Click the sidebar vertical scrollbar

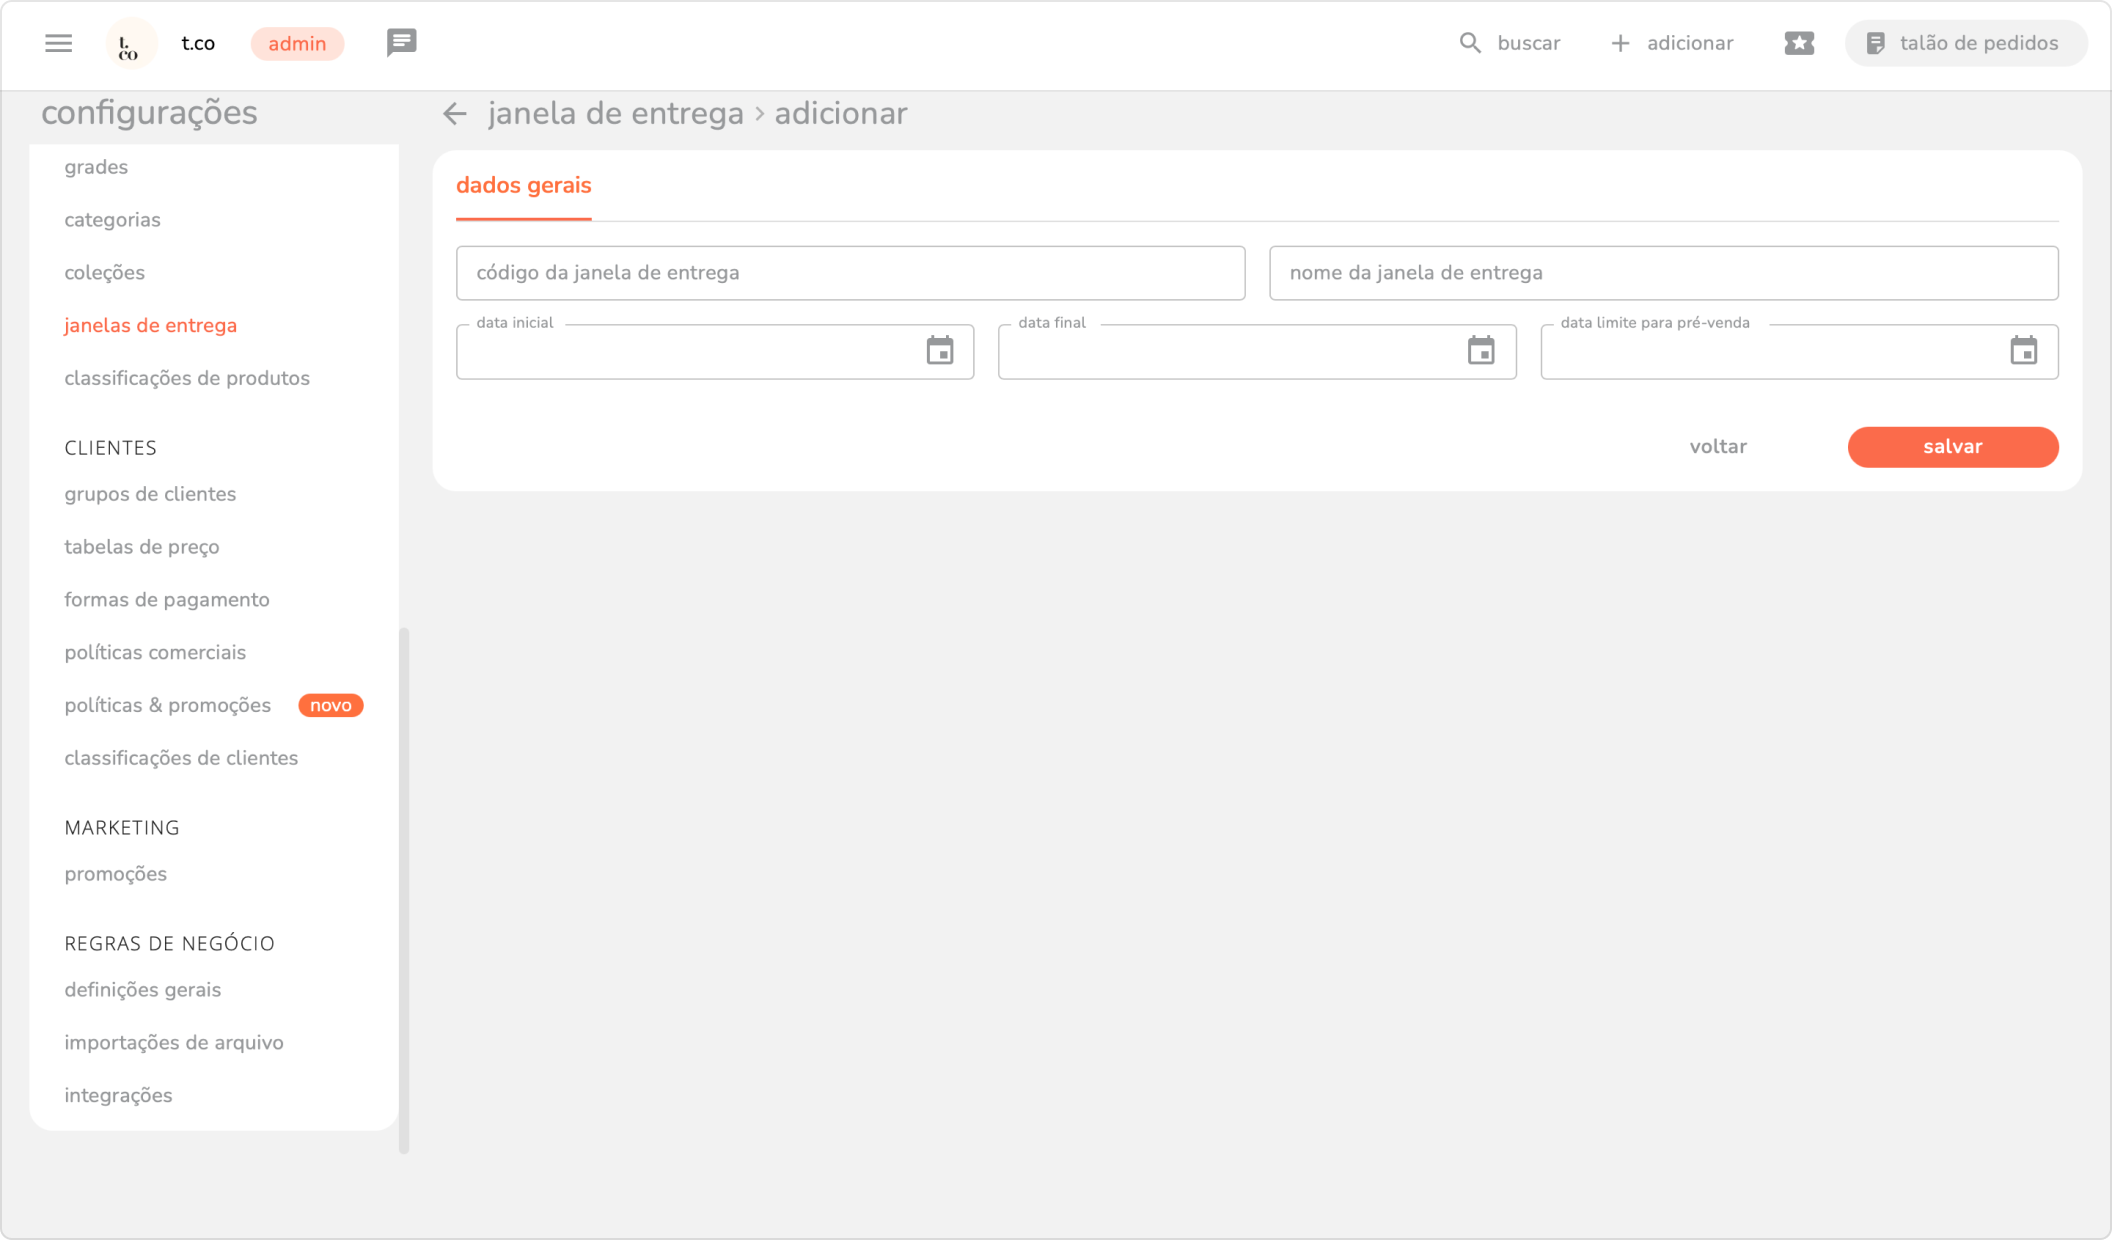(404, 888)
